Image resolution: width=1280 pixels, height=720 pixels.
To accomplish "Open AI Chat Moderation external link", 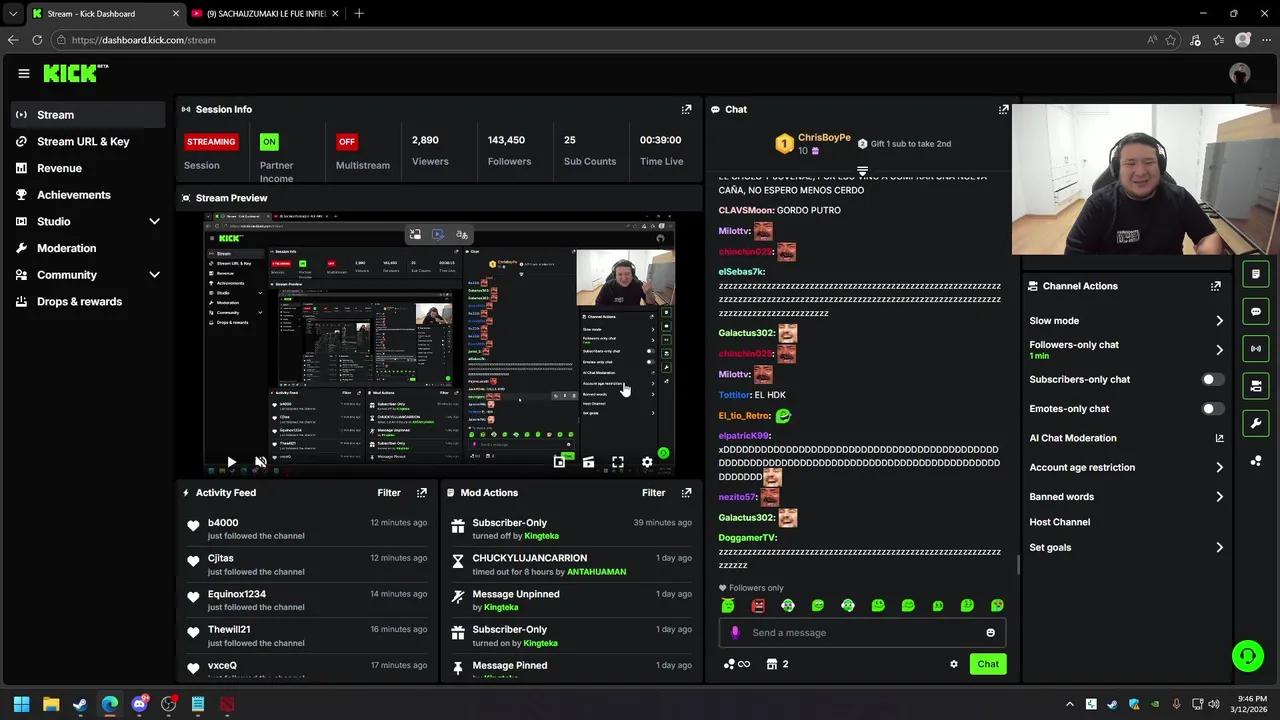I will click(1219, 438).
